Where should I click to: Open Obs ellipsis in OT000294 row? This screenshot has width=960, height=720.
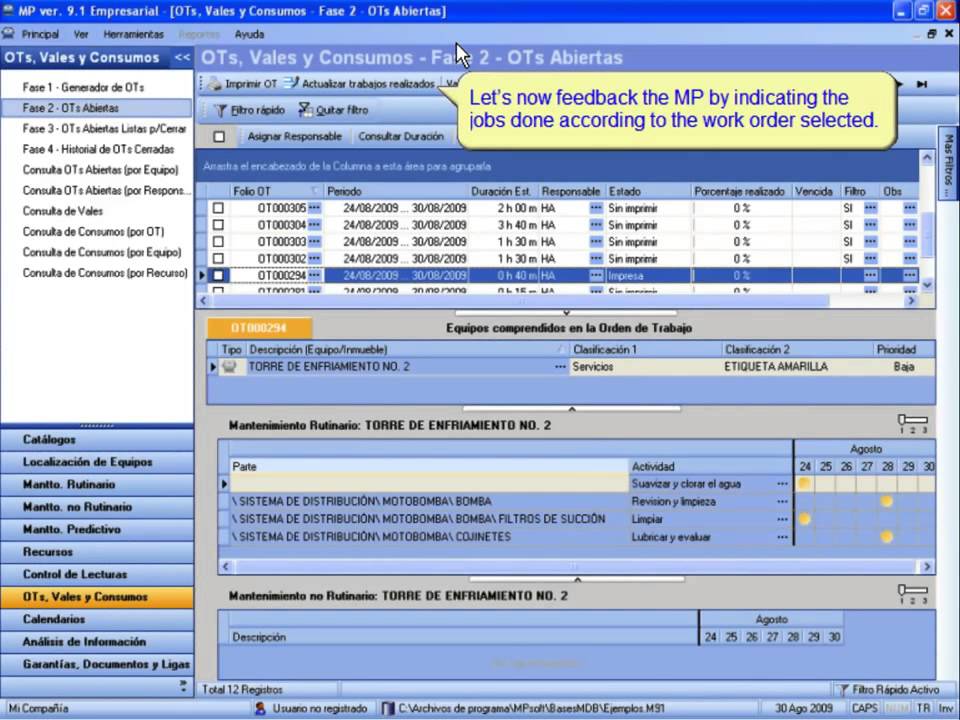tap(910, 276)
